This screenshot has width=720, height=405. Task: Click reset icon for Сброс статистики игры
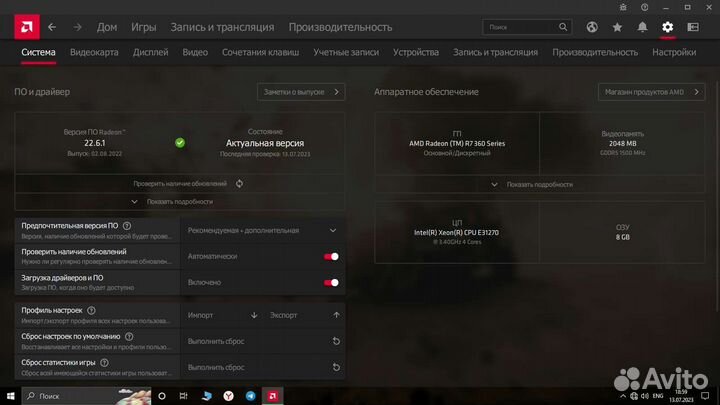336,367
